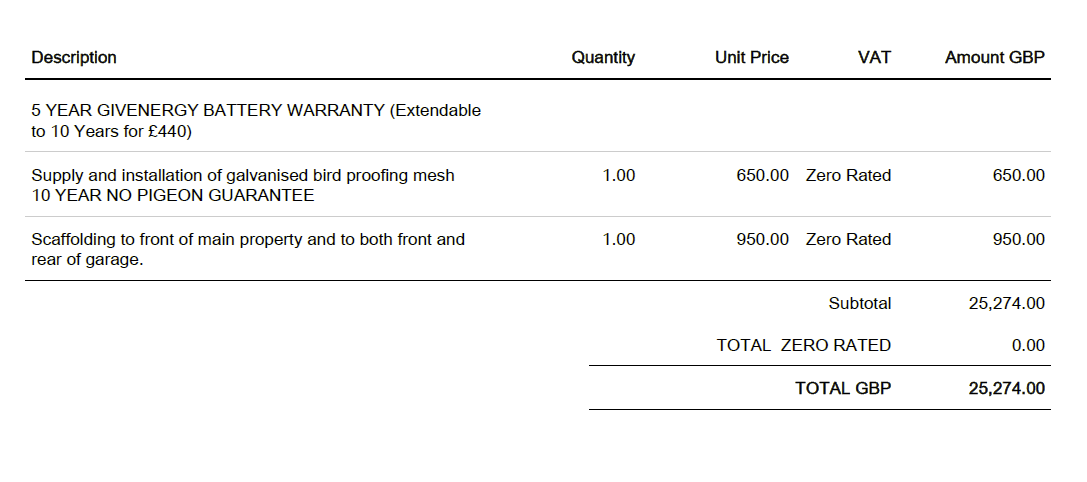1087x482 pixels.
Task: Click the TOTAL ZERO RATED label
Action: coord(803,346)
